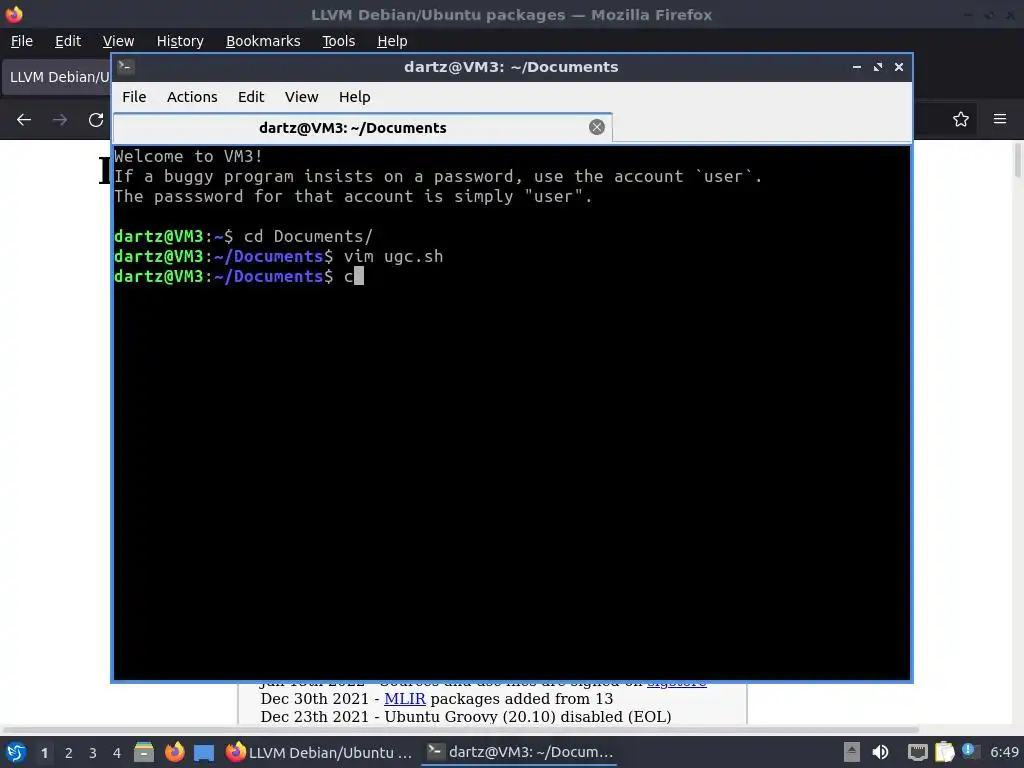Close the terminal window
Image resolution: width=1024 pixels, height=768 pixels.
(x=899, y=67)
